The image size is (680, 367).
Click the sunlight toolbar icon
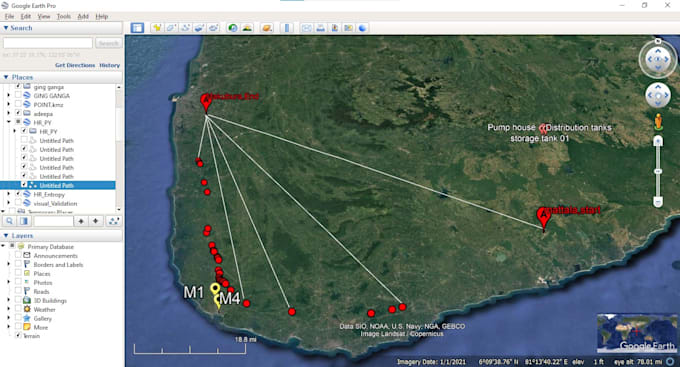247,28
